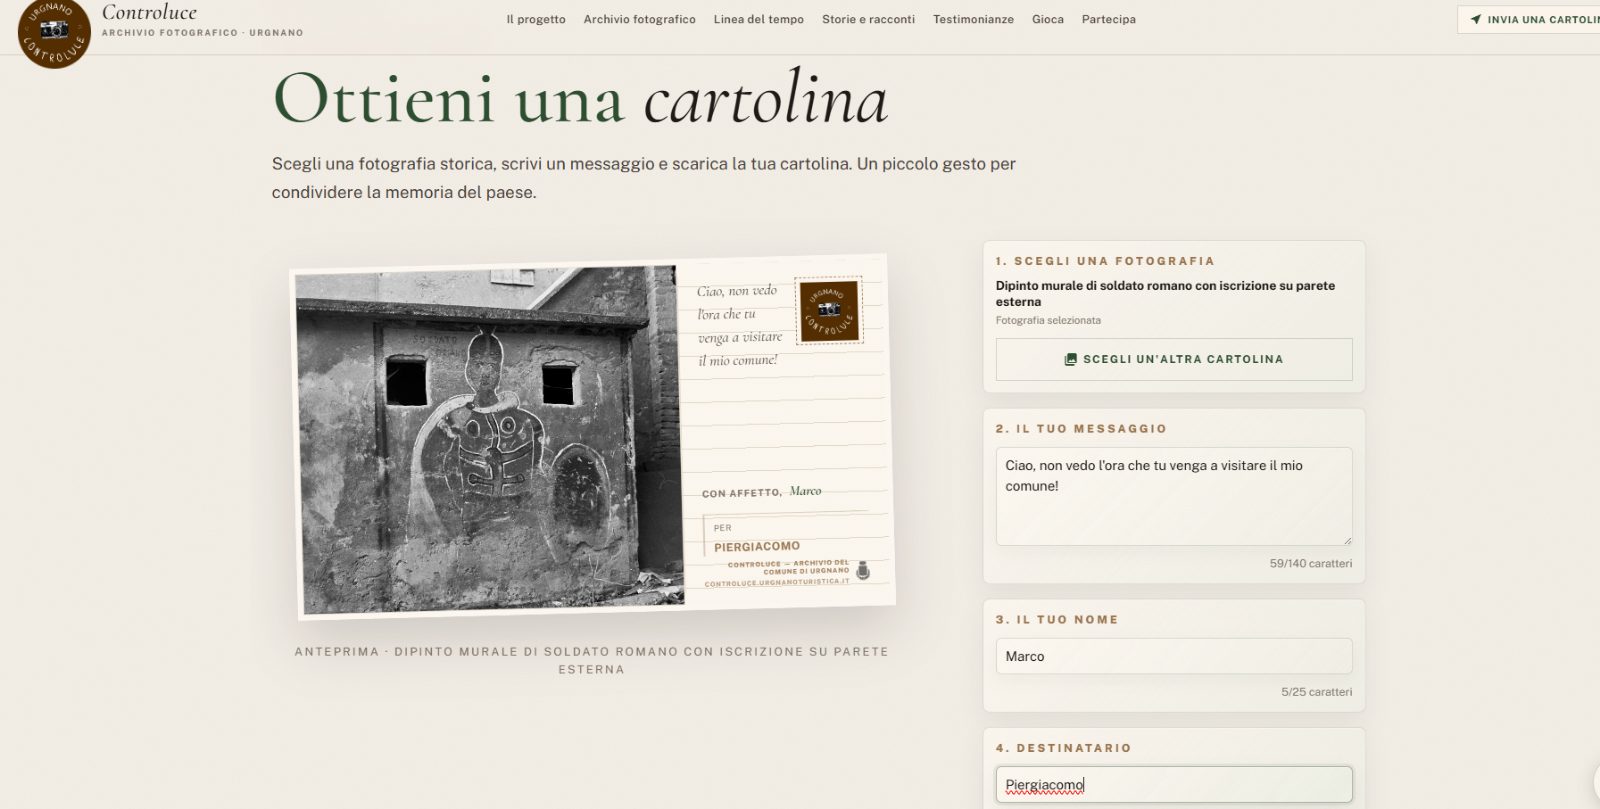Click the 5/25 caratteri counter
The width and height of the screenshot is (1600, 809).
click(x=1316, y=692)
